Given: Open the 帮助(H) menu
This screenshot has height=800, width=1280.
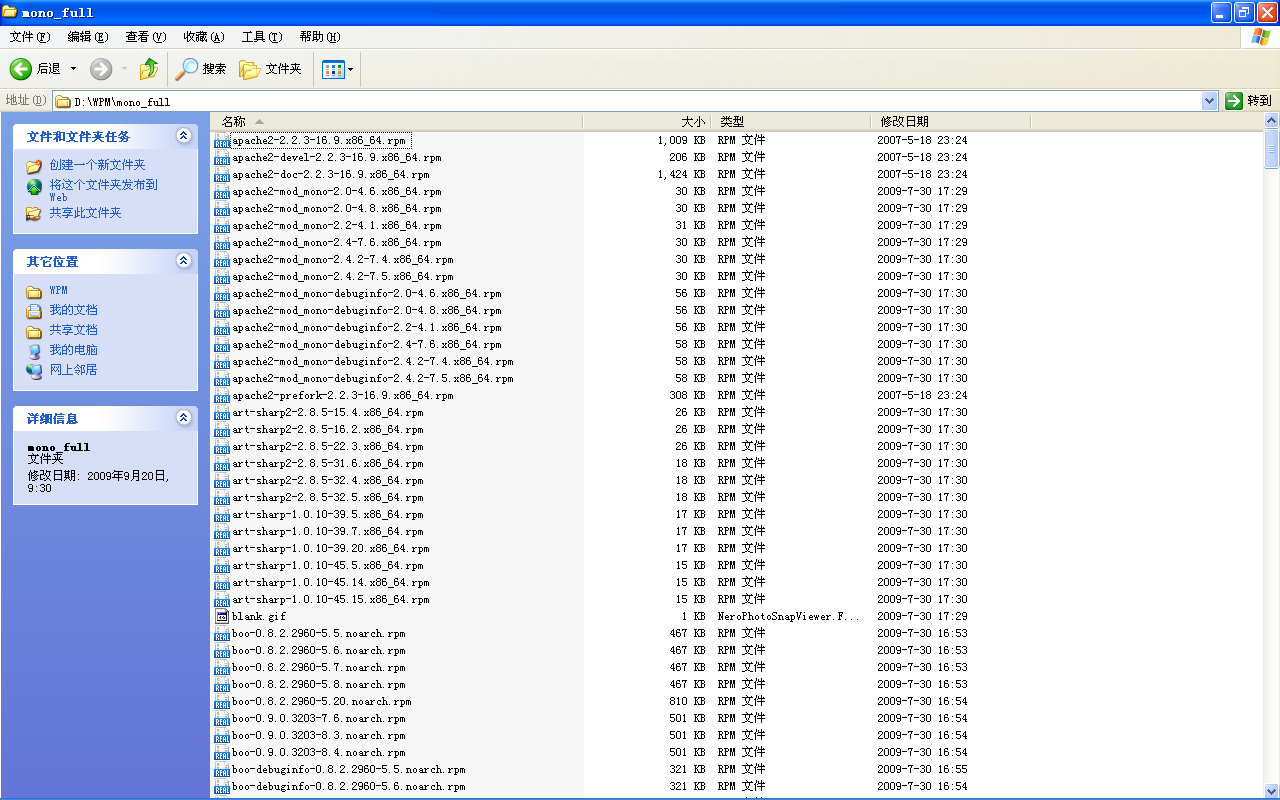Looking at the screenshot, I should click(x=320, y=37).
